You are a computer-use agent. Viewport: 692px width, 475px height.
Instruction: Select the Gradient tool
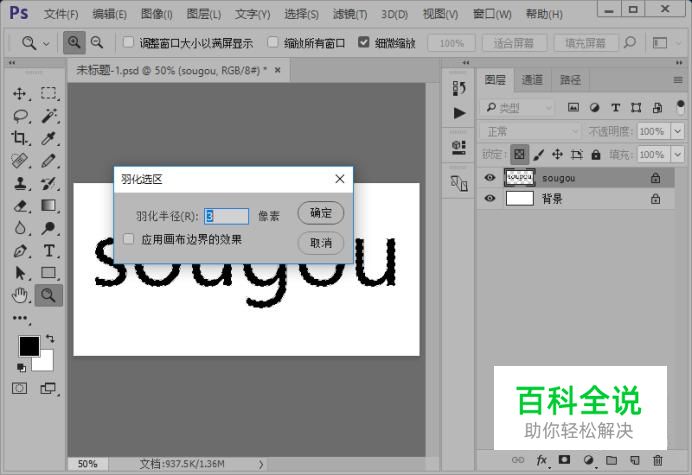(49, 206)
